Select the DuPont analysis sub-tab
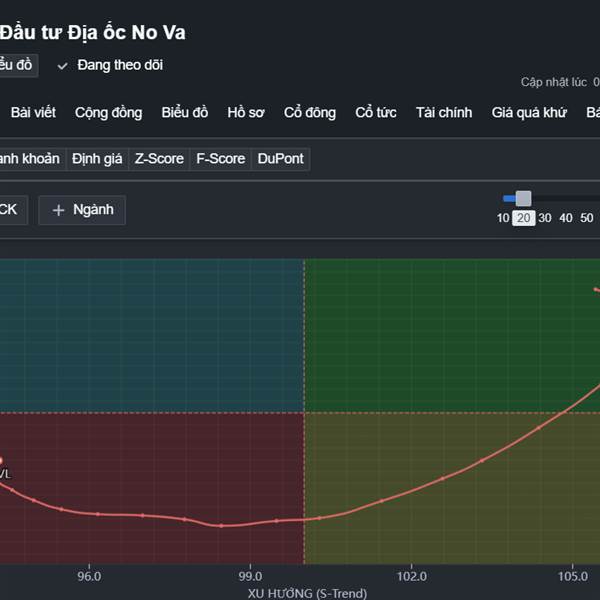 pyautogui.click(x=280, y=159)
